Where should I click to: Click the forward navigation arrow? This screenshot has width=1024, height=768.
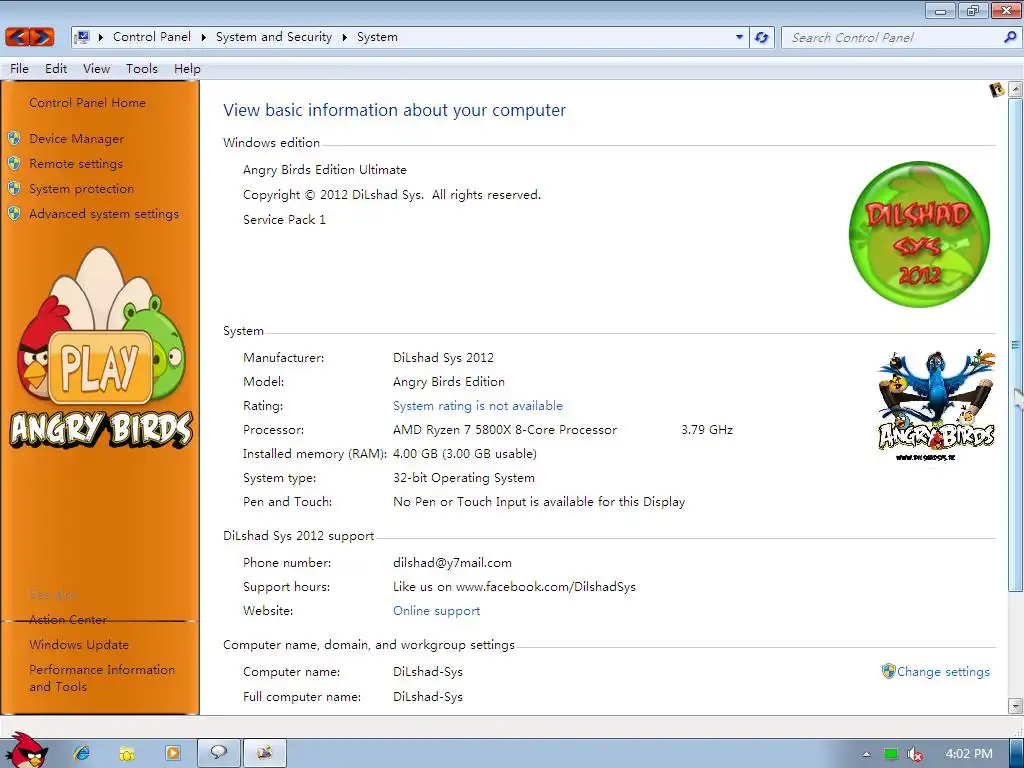click(x=42, y=37)
